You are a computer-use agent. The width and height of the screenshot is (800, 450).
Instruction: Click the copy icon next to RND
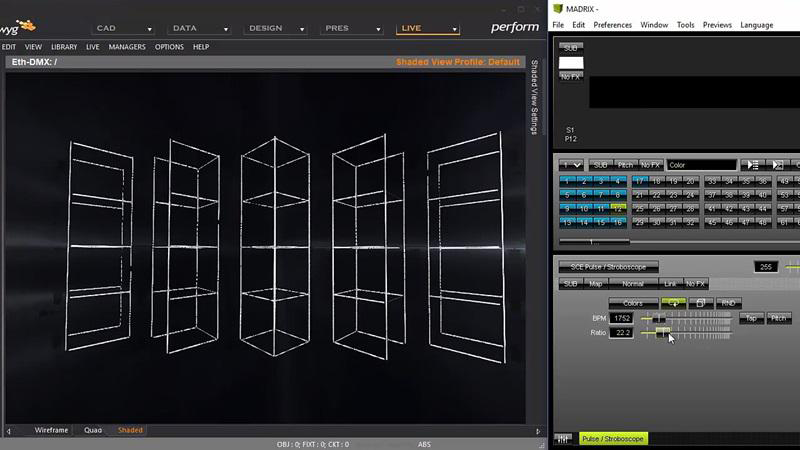pyautogui.click(x=701, y=303)
